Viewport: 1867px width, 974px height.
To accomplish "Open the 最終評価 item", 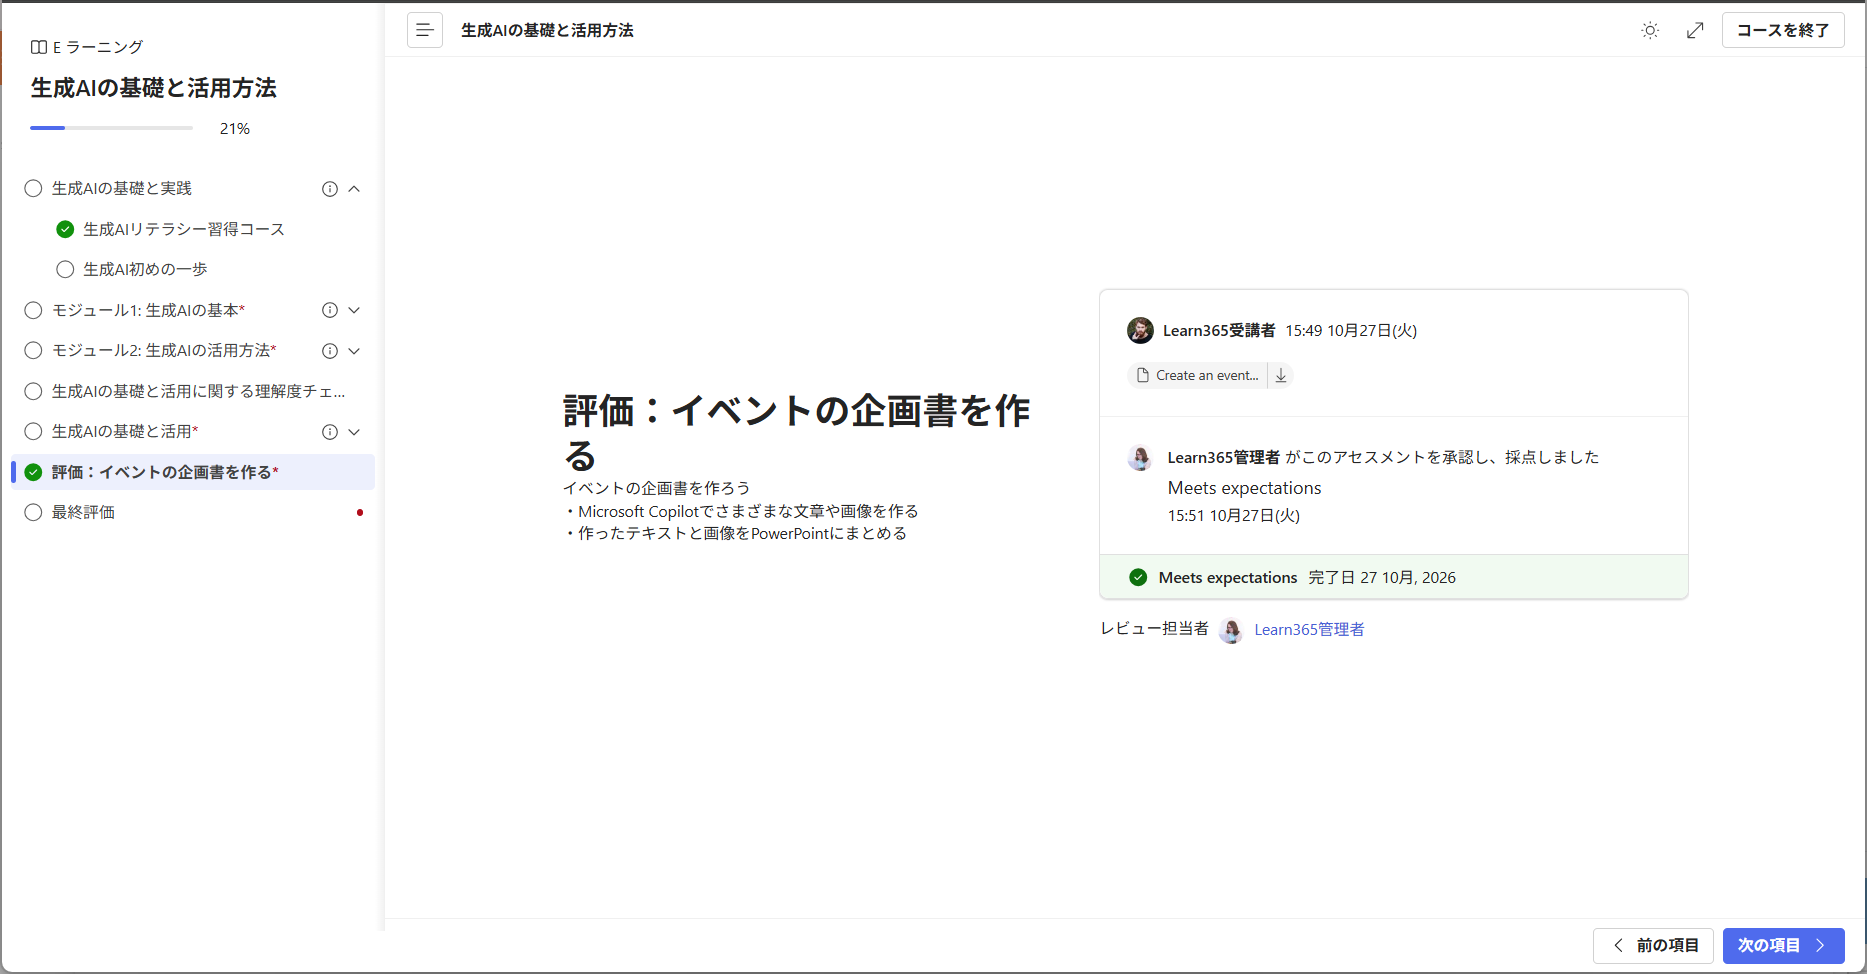I will 83,512.
